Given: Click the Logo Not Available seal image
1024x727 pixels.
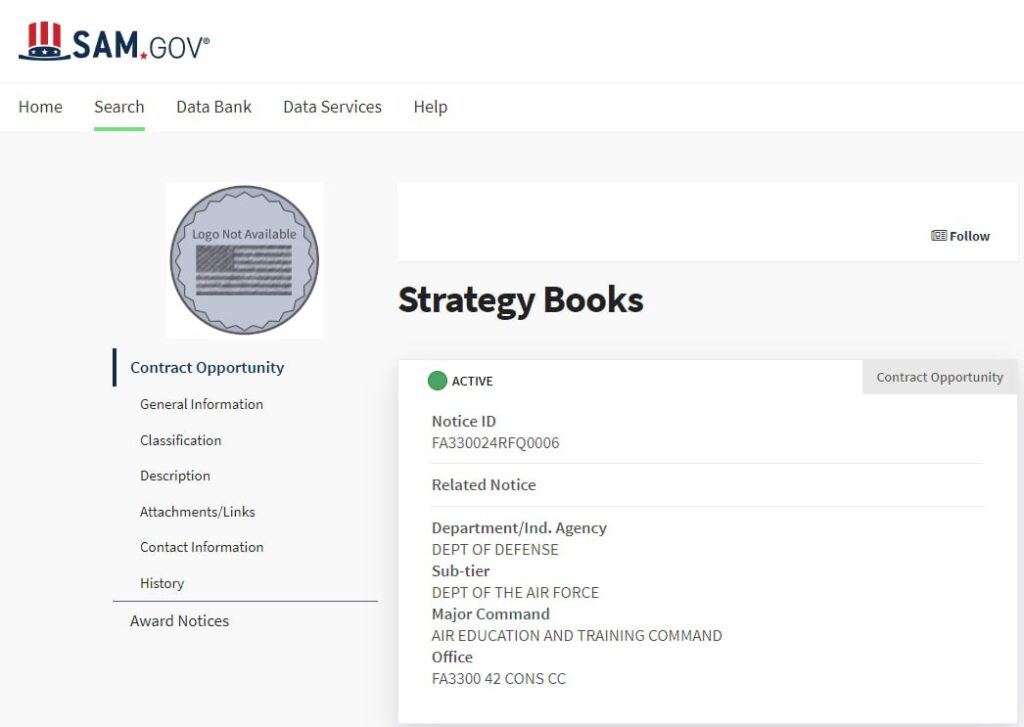Looking at the screenshot, I should [x=244, y=260].
